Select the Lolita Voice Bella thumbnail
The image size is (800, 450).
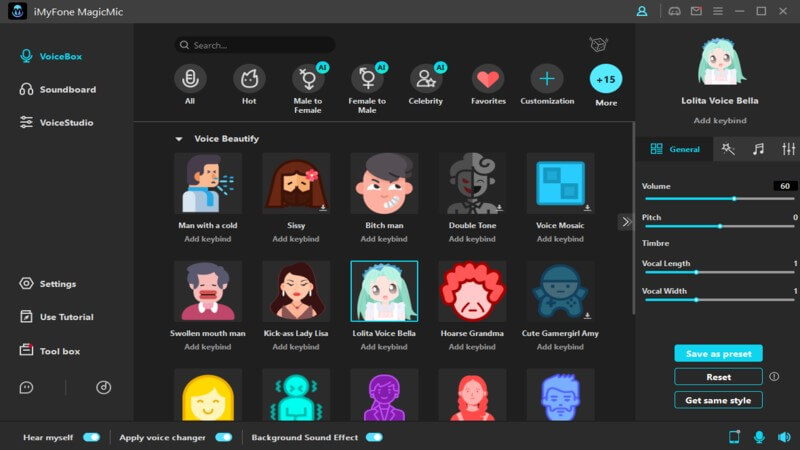(x=384, y=291)
